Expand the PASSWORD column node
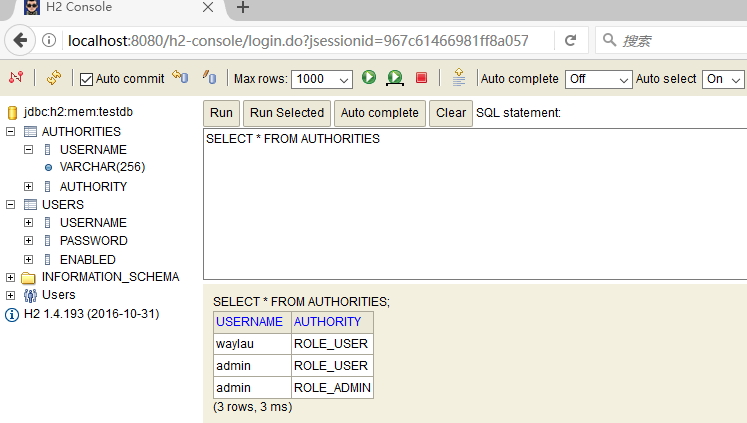 (29, 241)
